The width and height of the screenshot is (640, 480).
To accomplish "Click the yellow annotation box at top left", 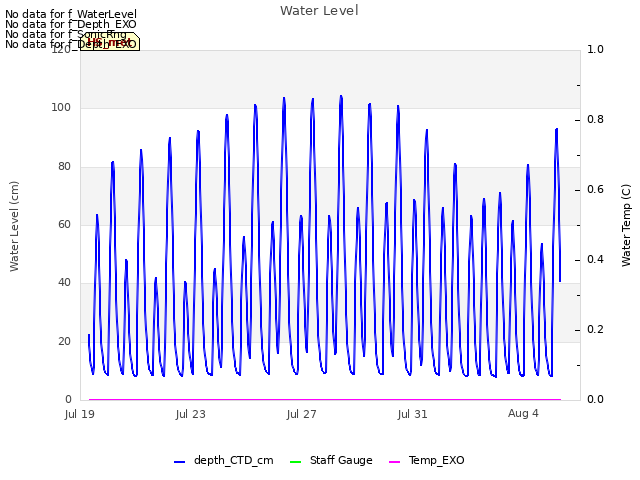I will click(x=110, y=42).
